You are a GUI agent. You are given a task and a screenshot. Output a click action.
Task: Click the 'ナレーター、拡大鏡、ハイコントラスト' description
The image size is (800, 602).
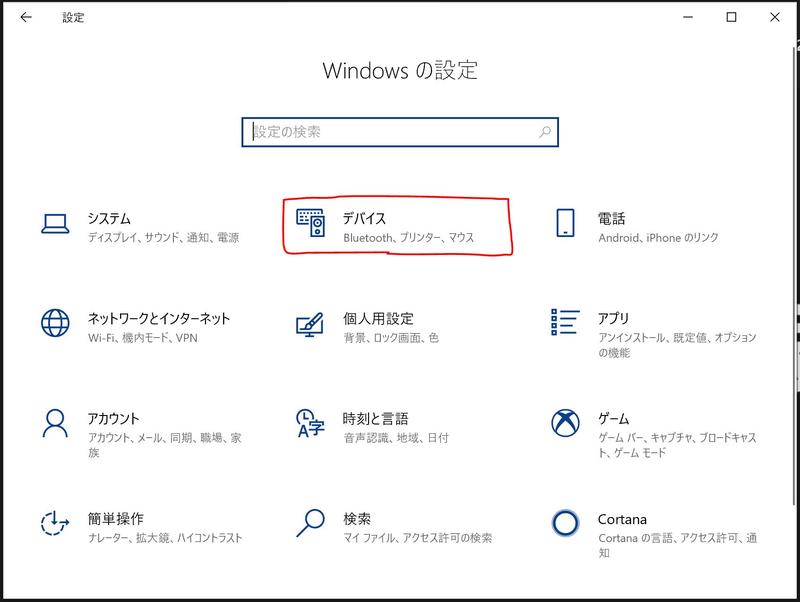point(165,538)
